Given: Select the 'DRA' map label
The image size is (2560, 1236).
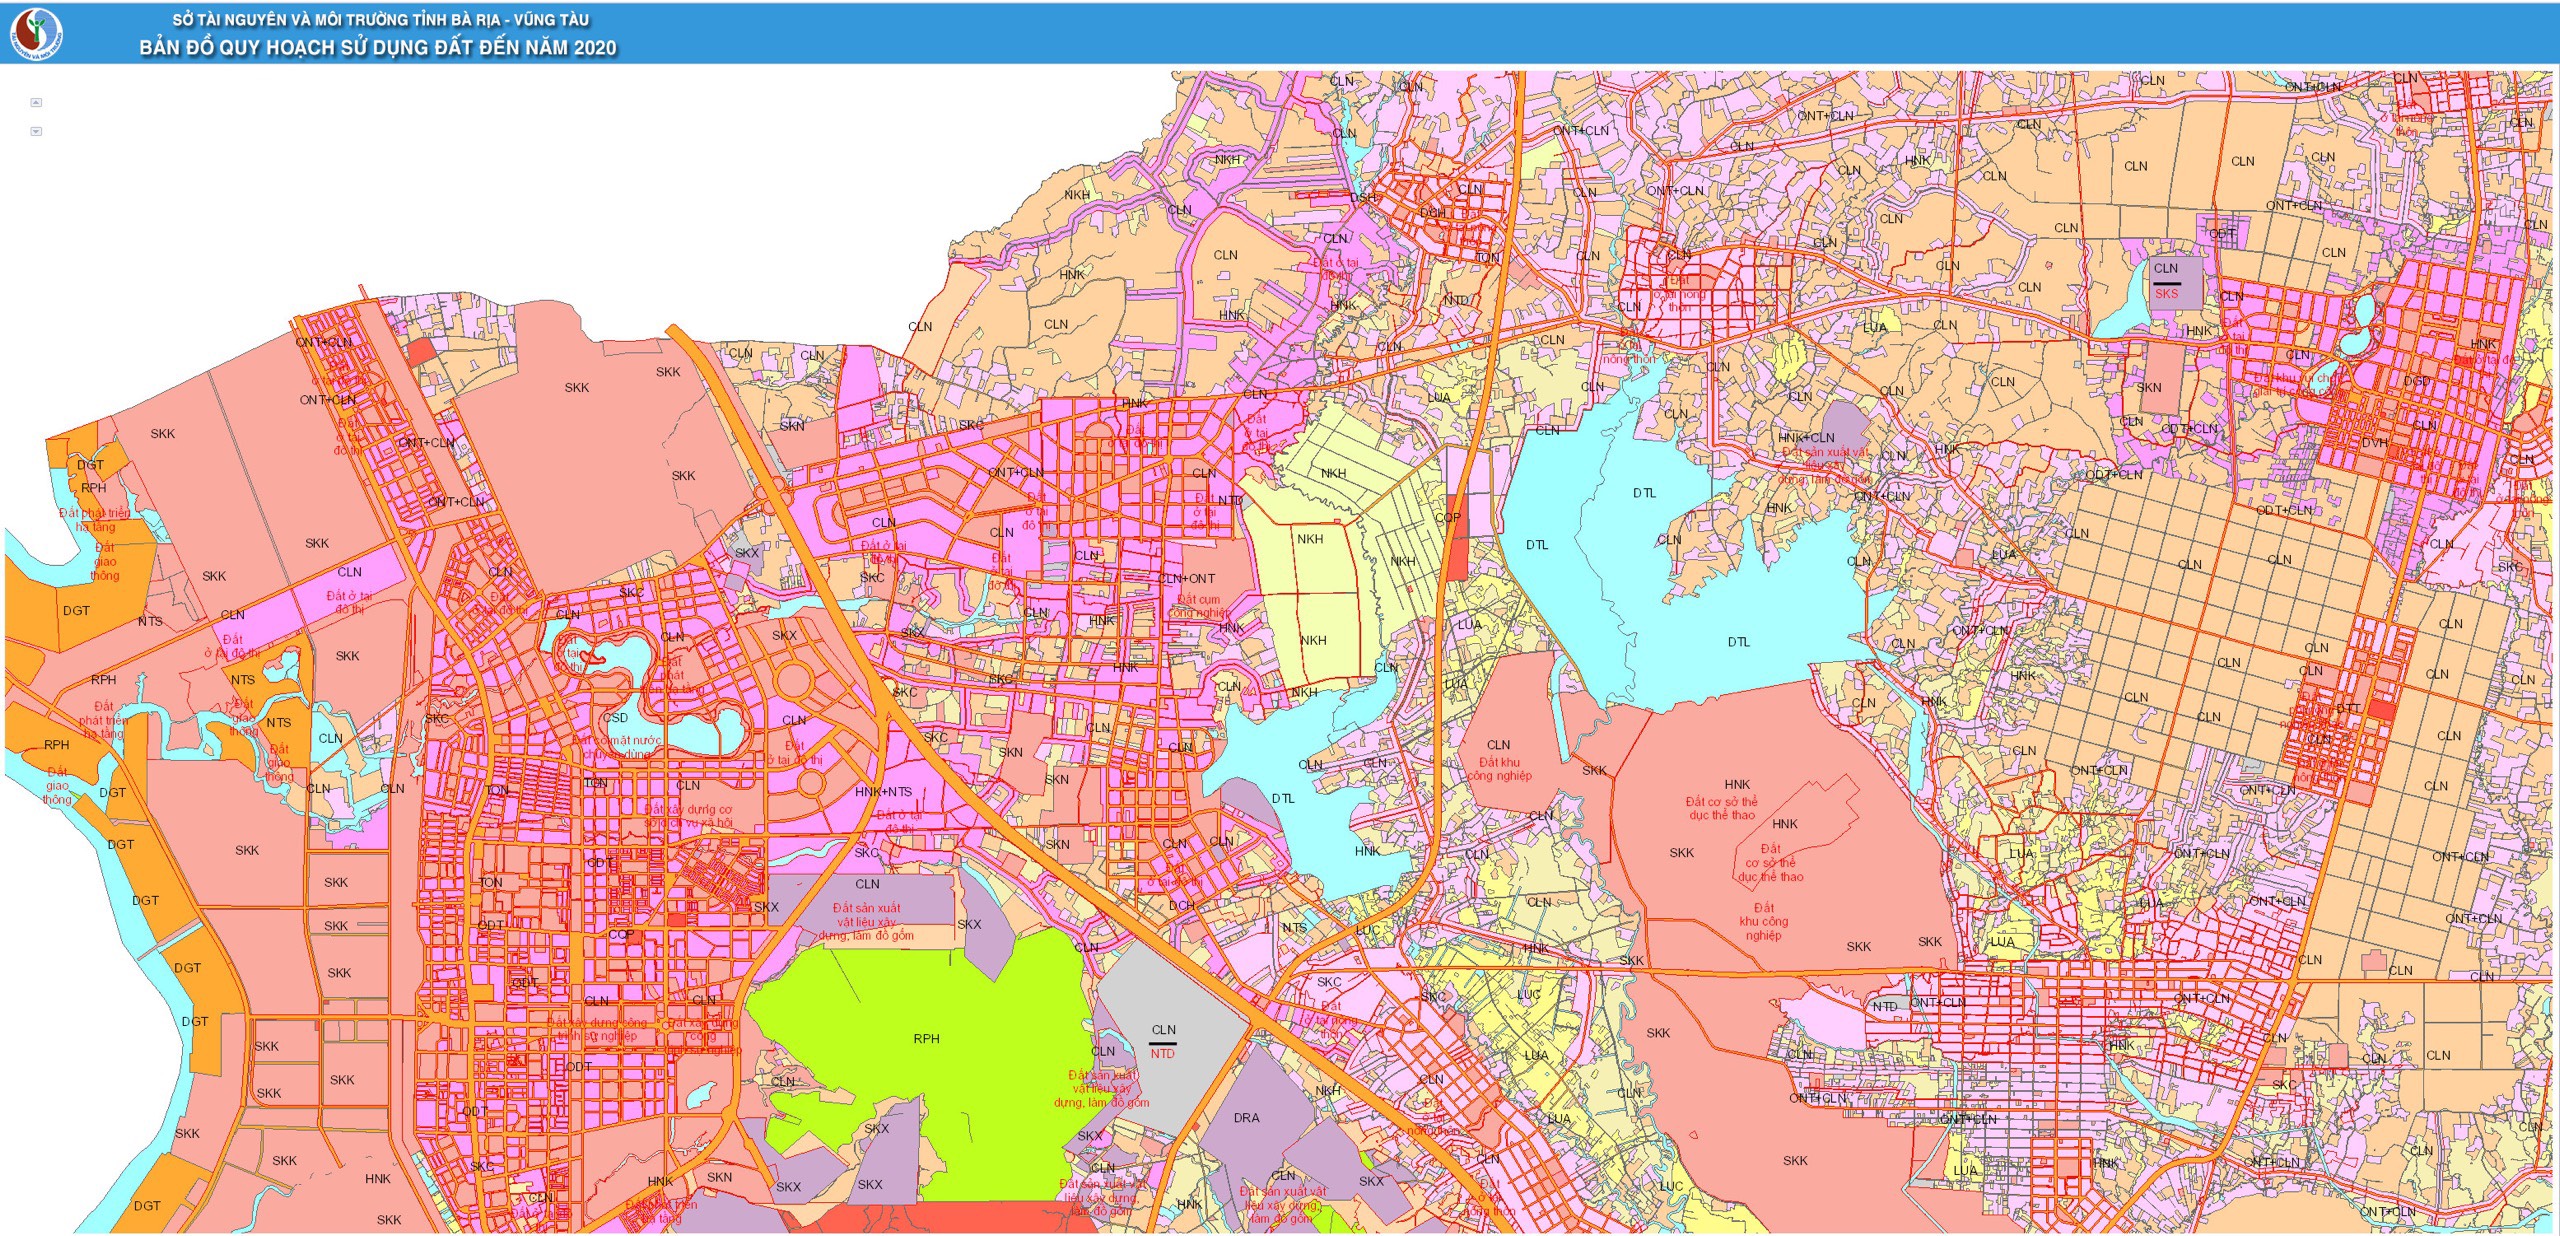Looking at the screenshot, I should [1246, 1118].
